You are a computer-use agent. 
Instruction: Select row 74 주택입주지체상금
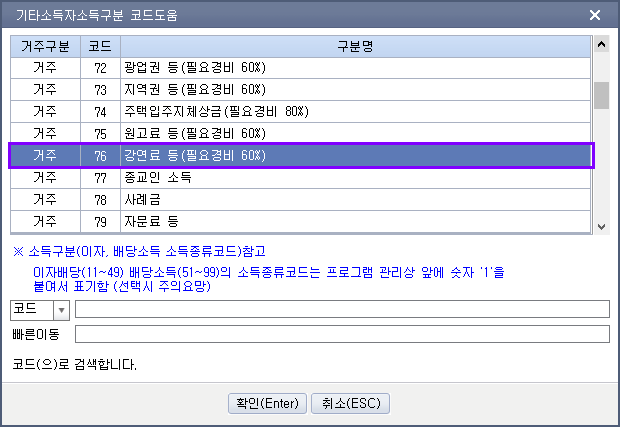click(x=300, y=112)
